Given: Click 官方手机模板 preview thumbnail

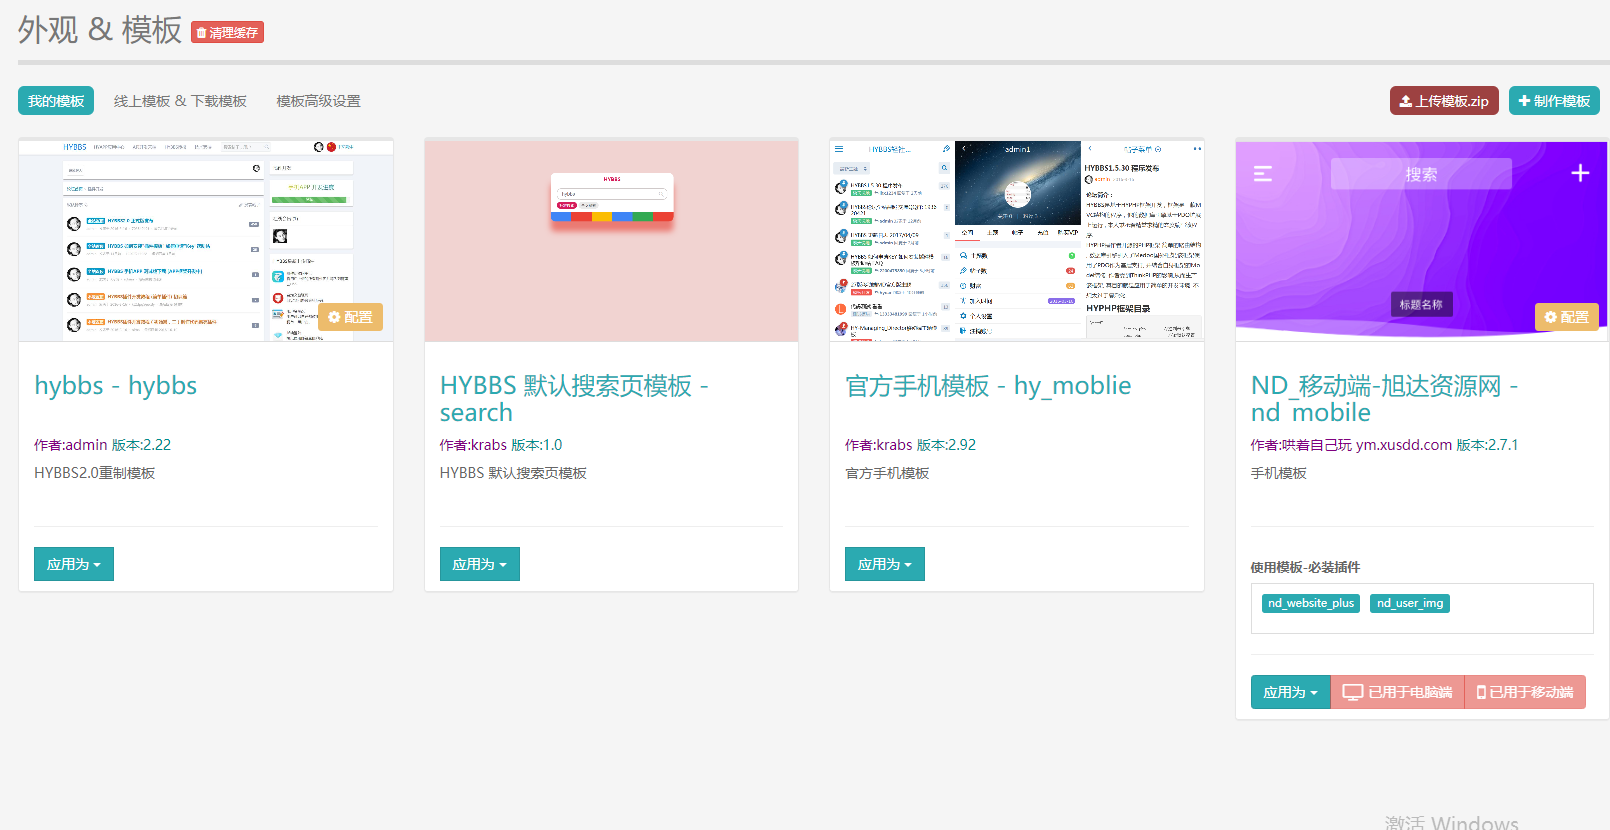Looking at the screenshot, I should [x=1017, y=241].
